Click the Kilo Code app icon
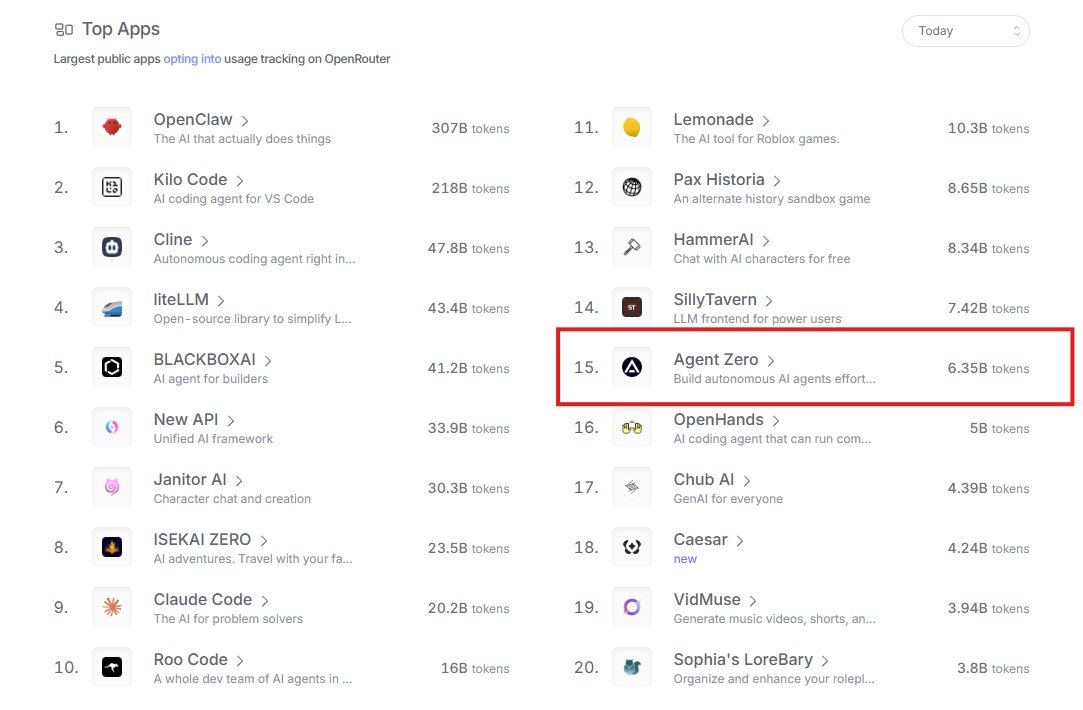The width and height of the screenshot is (1083, 710). [112, 187]
